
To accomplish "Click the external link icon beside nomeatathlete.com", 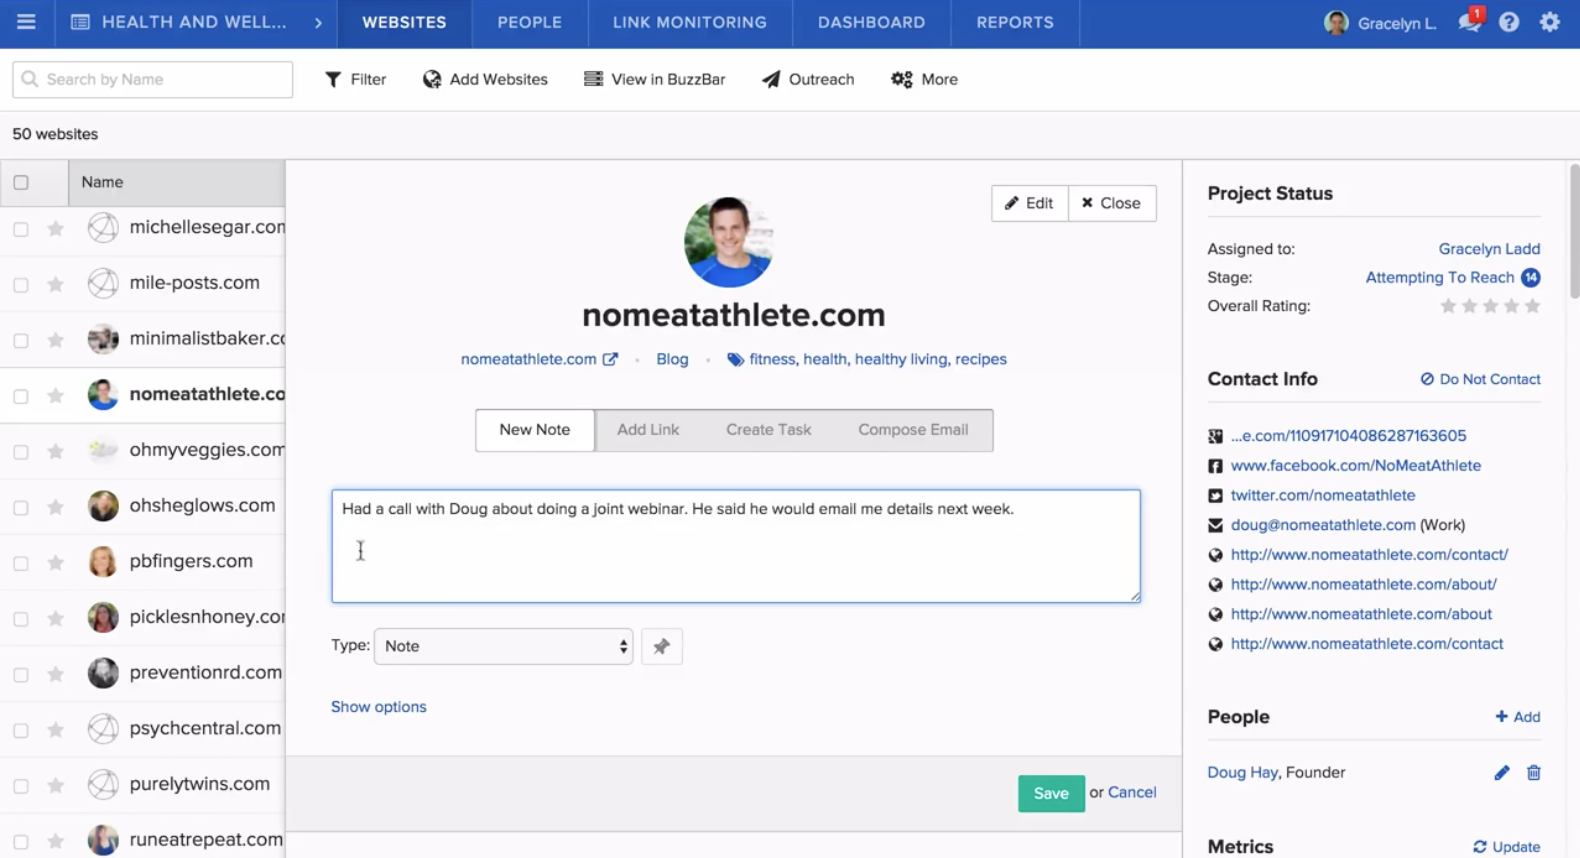I will coord(610,359).
